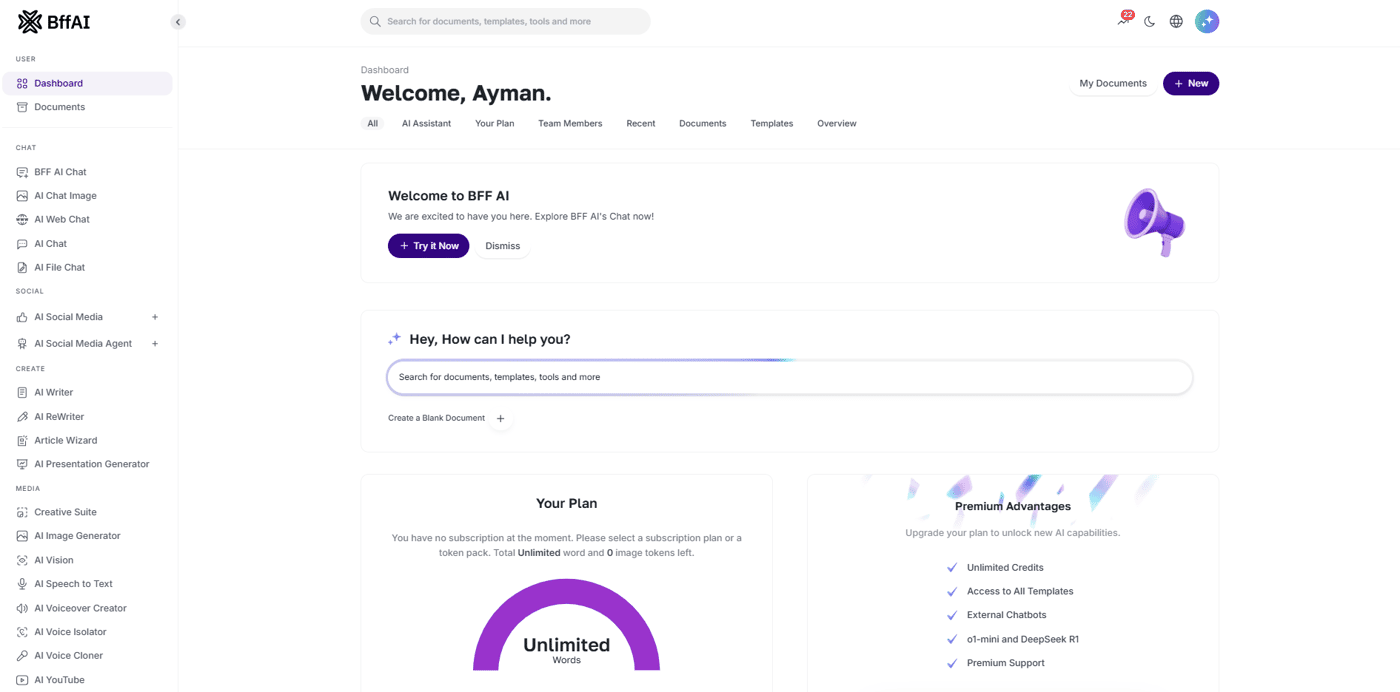Toggle dark mode moon icon
Viewport: 1400px width, 692px height.
pos(1150,21)
